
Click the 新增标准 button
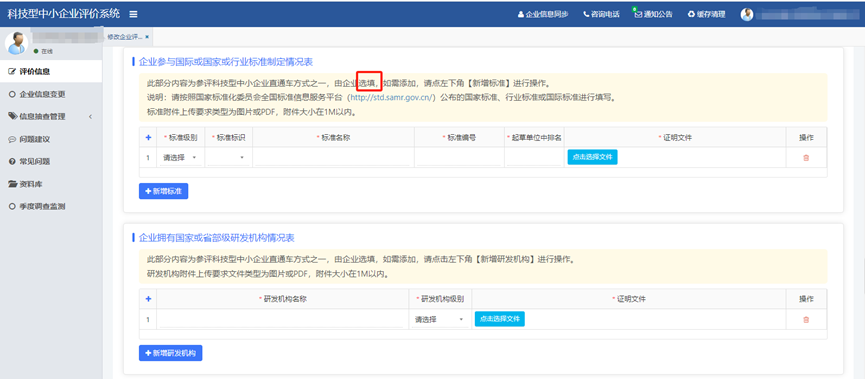point(164,191)
